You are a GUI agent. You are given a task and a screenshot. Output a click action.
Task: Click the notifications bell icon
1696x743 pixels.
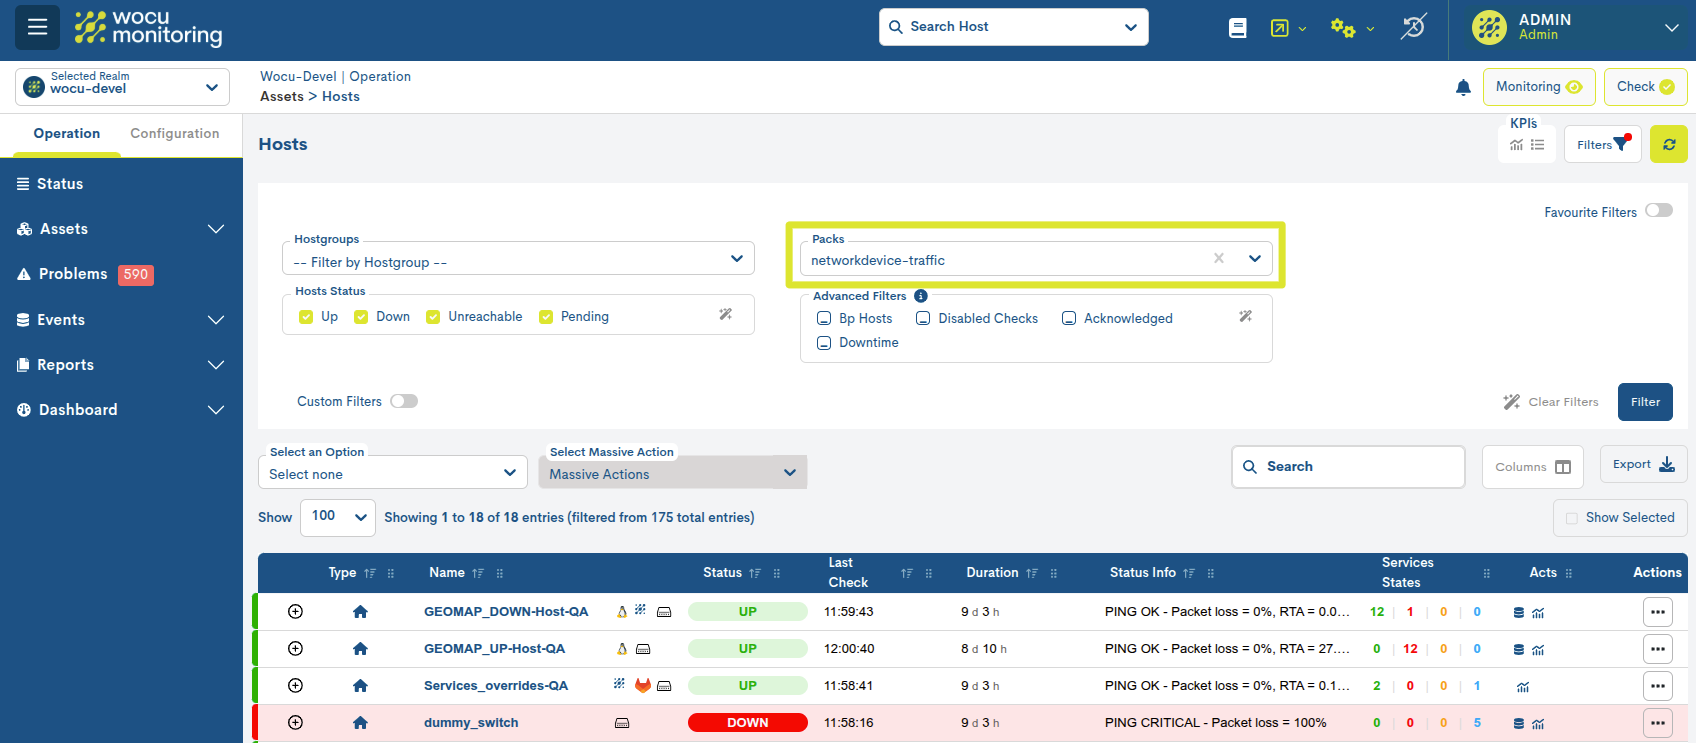click(1463, 88)
